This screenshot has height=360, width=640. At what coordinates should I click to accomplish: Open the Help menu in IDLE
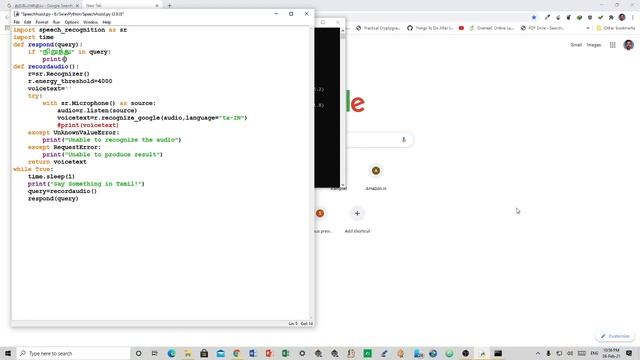[x=107, y=22]
